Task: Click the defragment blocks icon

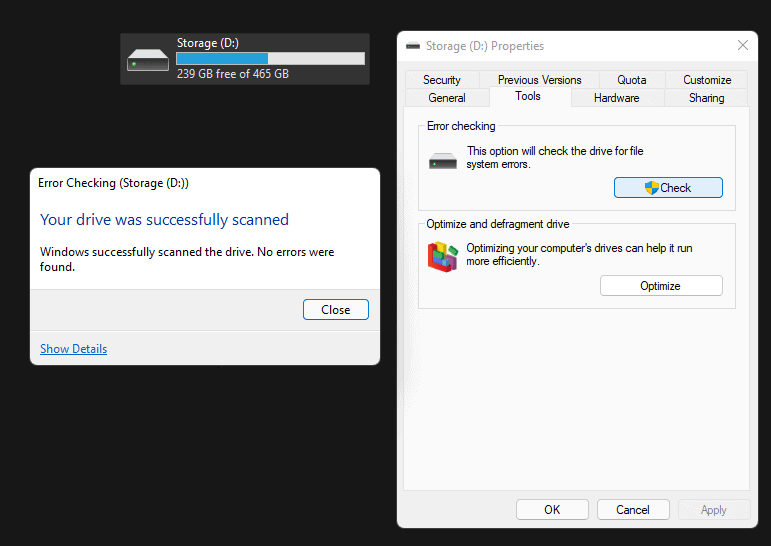Action: tap(443, 256)
